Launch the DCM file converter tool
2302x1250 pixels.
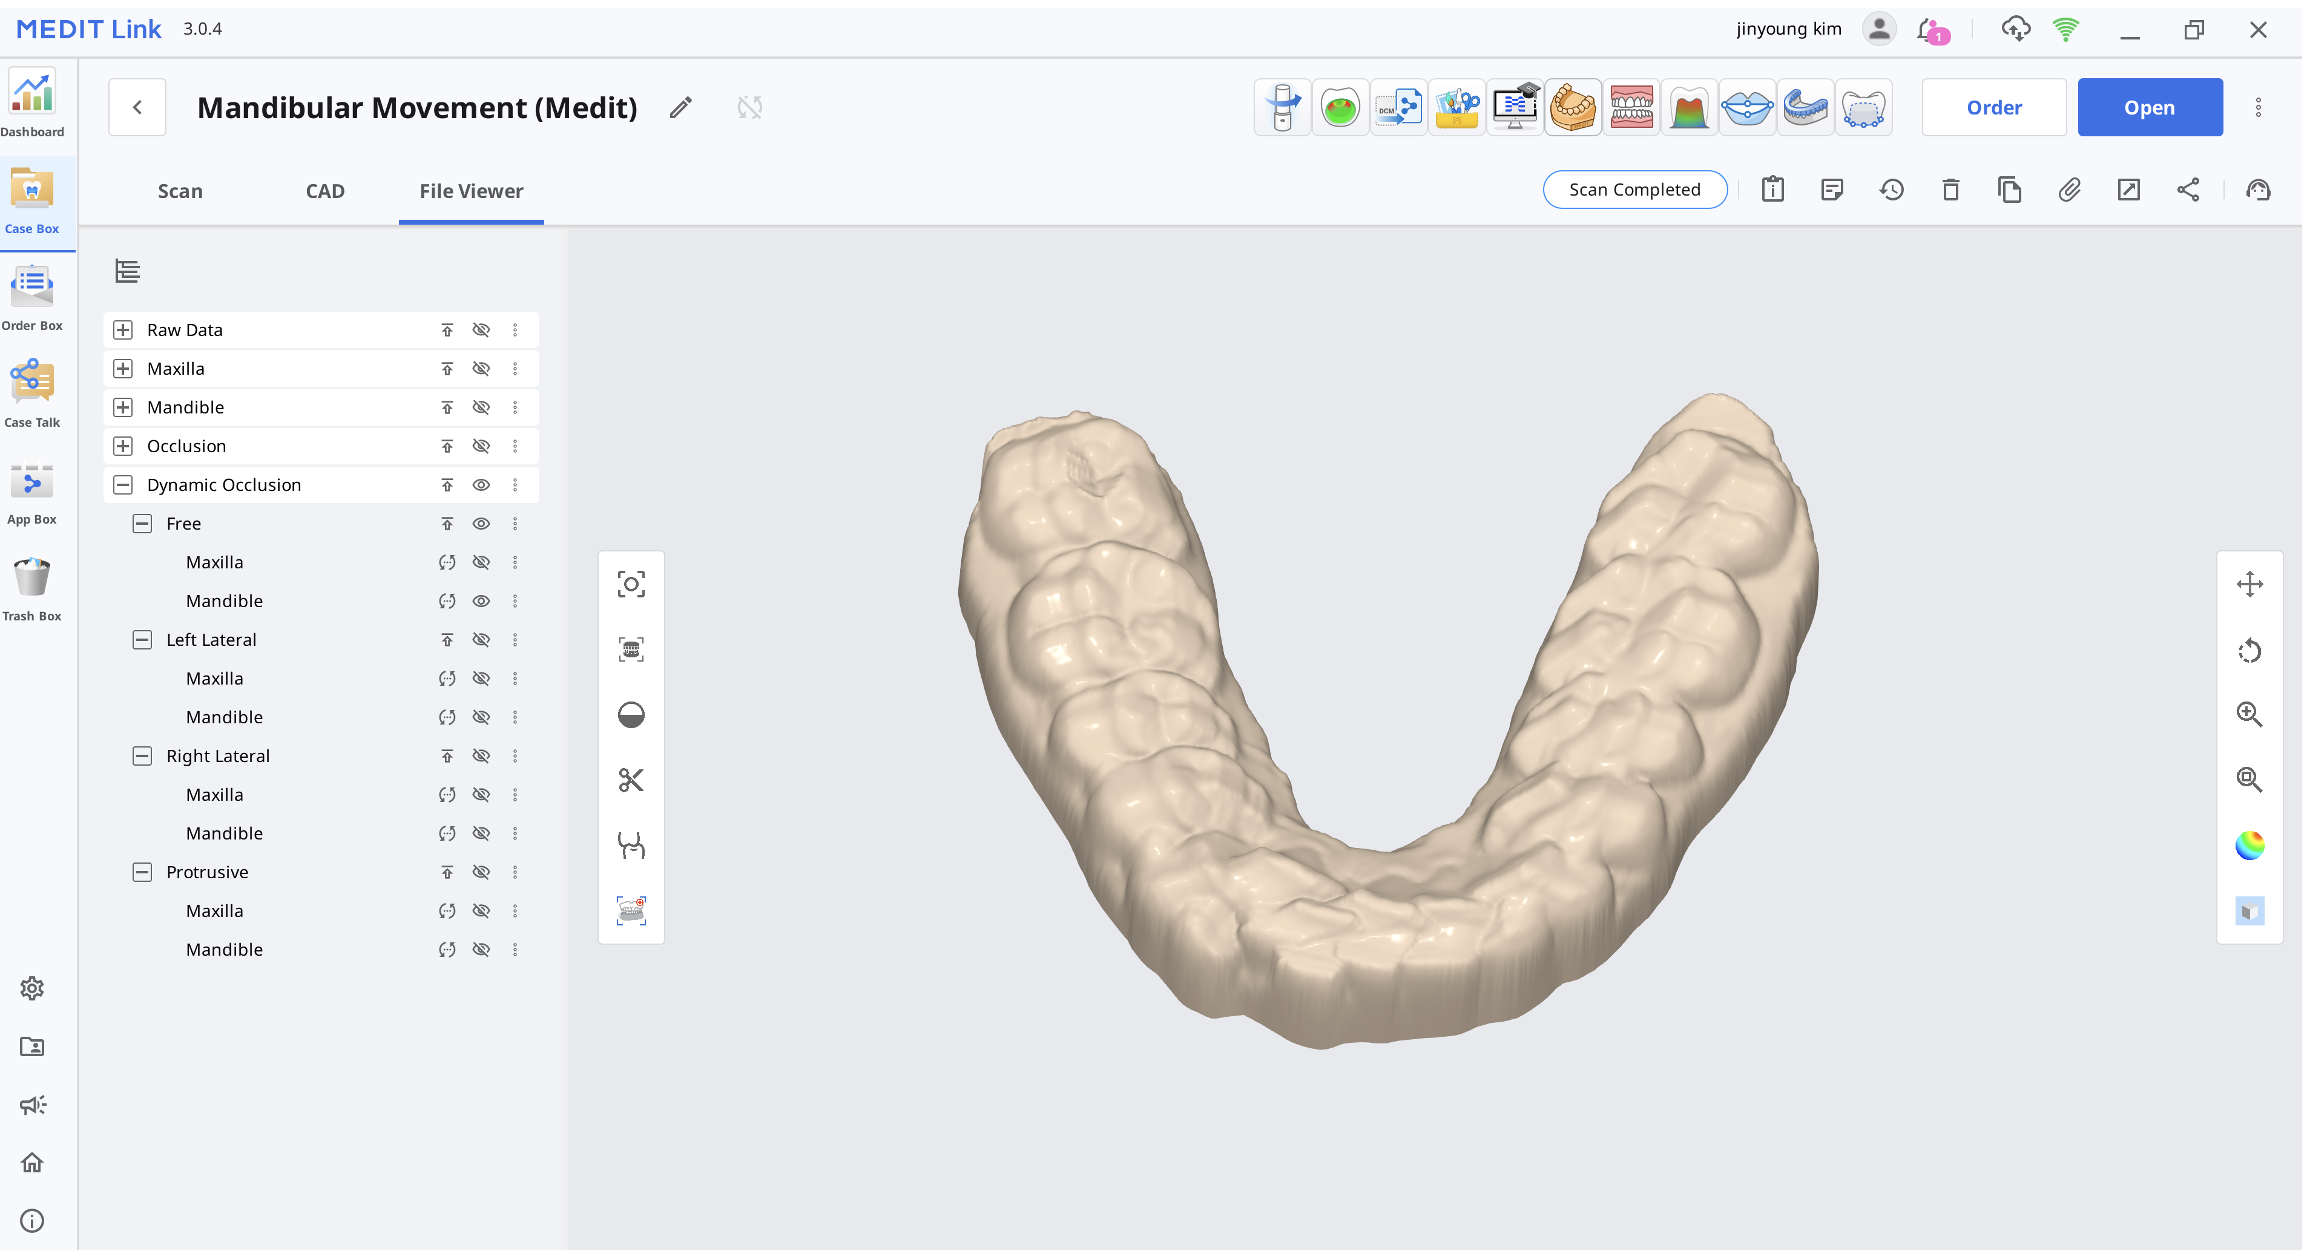tap(1398, 106)
